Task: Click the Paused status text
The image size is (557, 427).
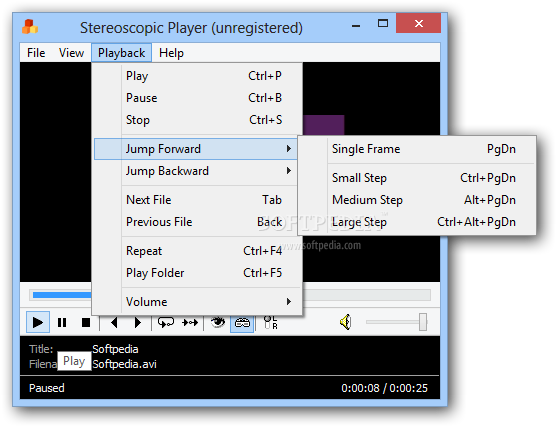Action: click(47, 388)
